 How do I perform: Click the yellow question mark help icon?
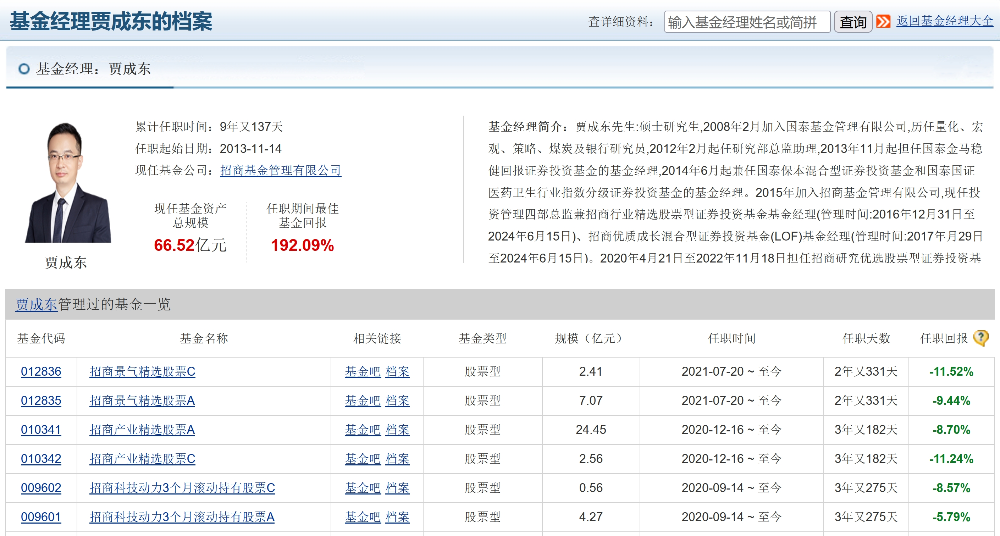tap(981, 338)
